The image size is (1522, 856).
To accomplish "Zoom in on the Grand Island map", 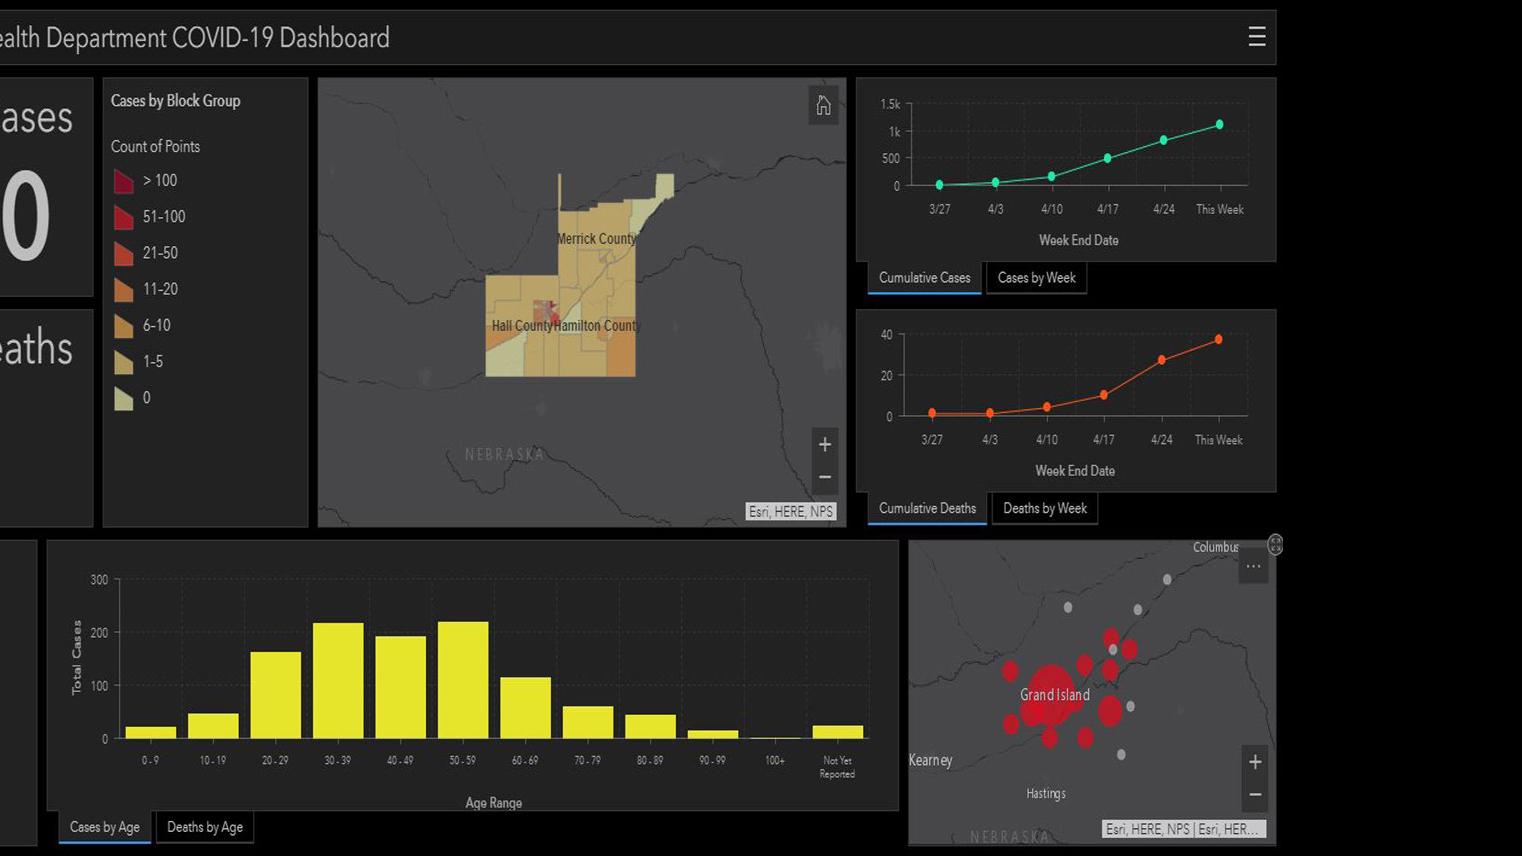I will click(1255, 762).
